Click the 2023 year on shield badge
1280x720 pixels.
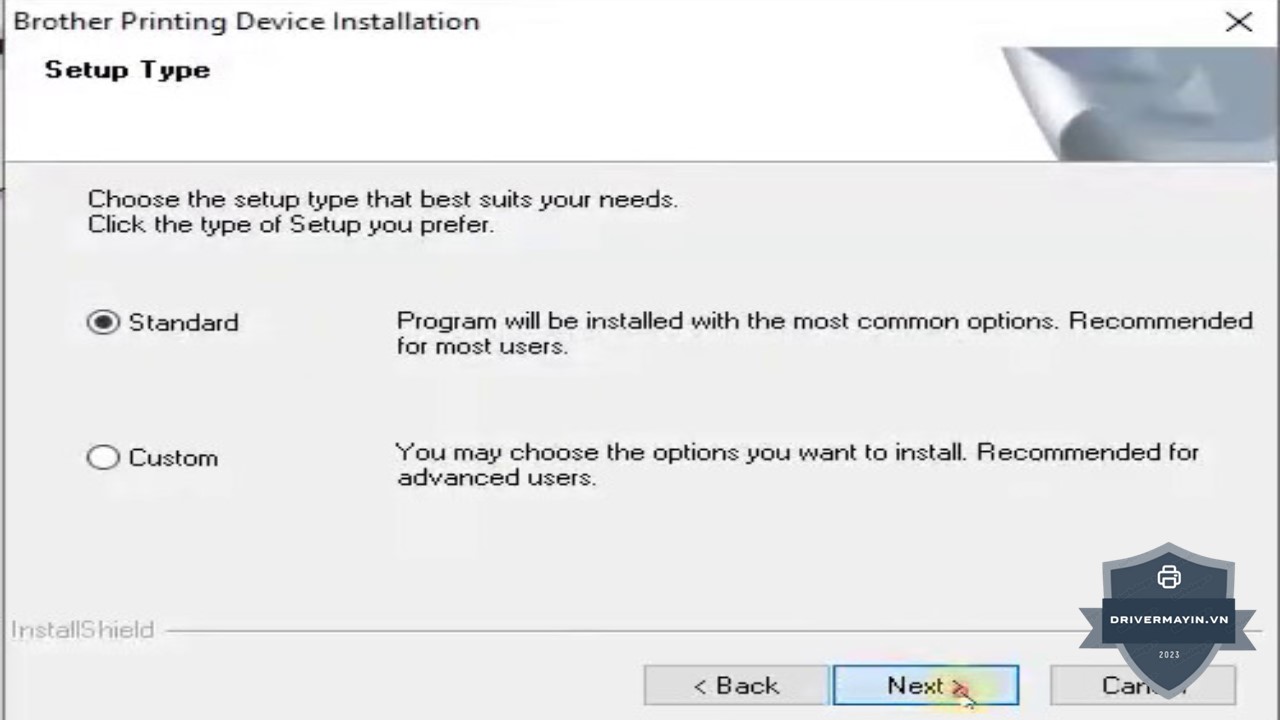(1168, 655)
